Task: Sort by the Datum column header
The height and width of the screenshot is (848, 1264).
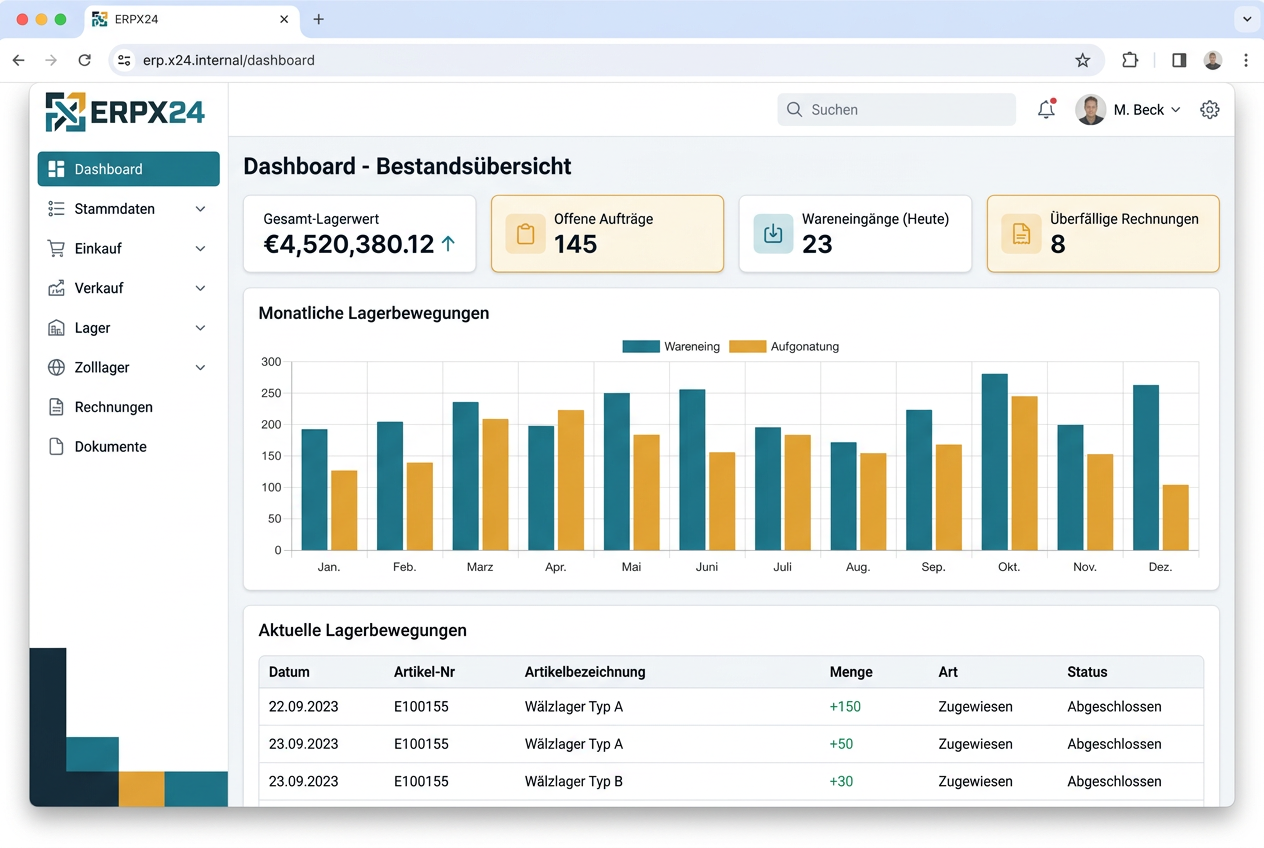Action: coord(289,672)
